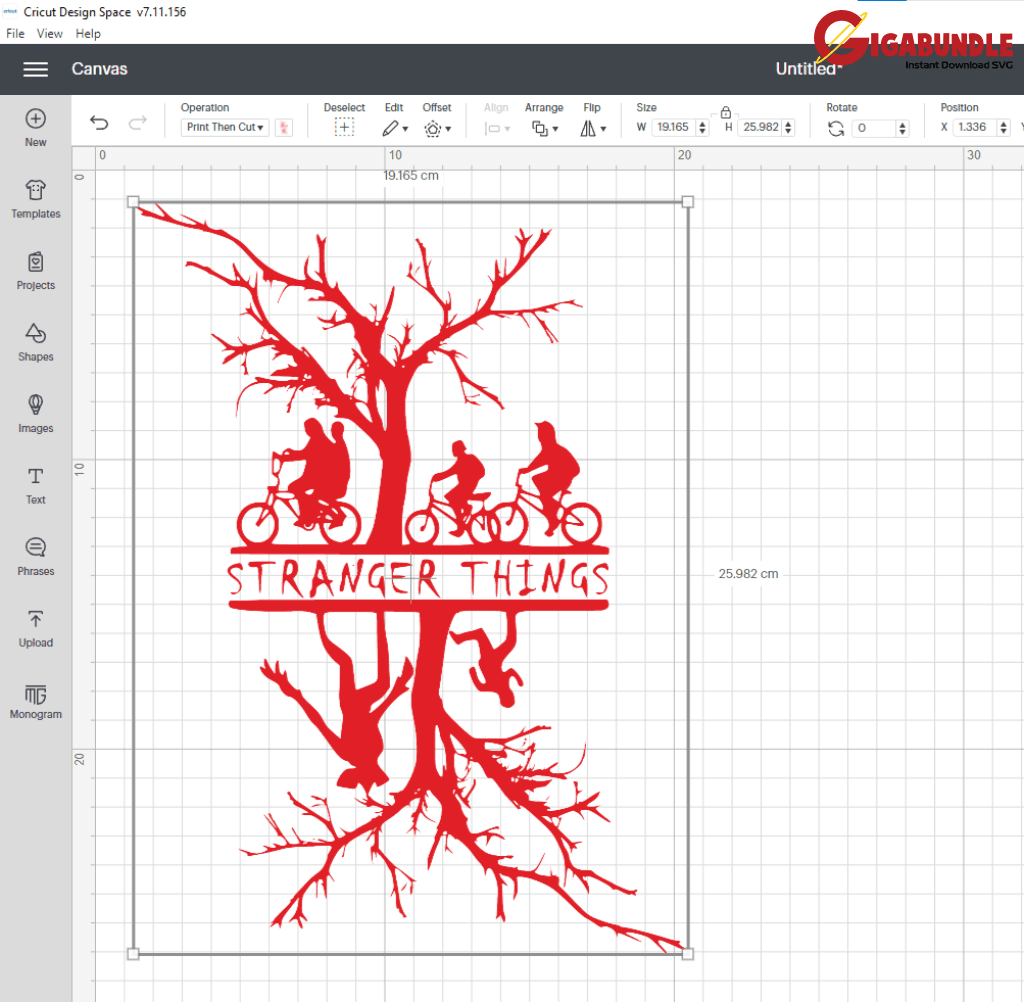Click the Width size input field
The image size is (1024, 1002).
(x=674, y=128)
